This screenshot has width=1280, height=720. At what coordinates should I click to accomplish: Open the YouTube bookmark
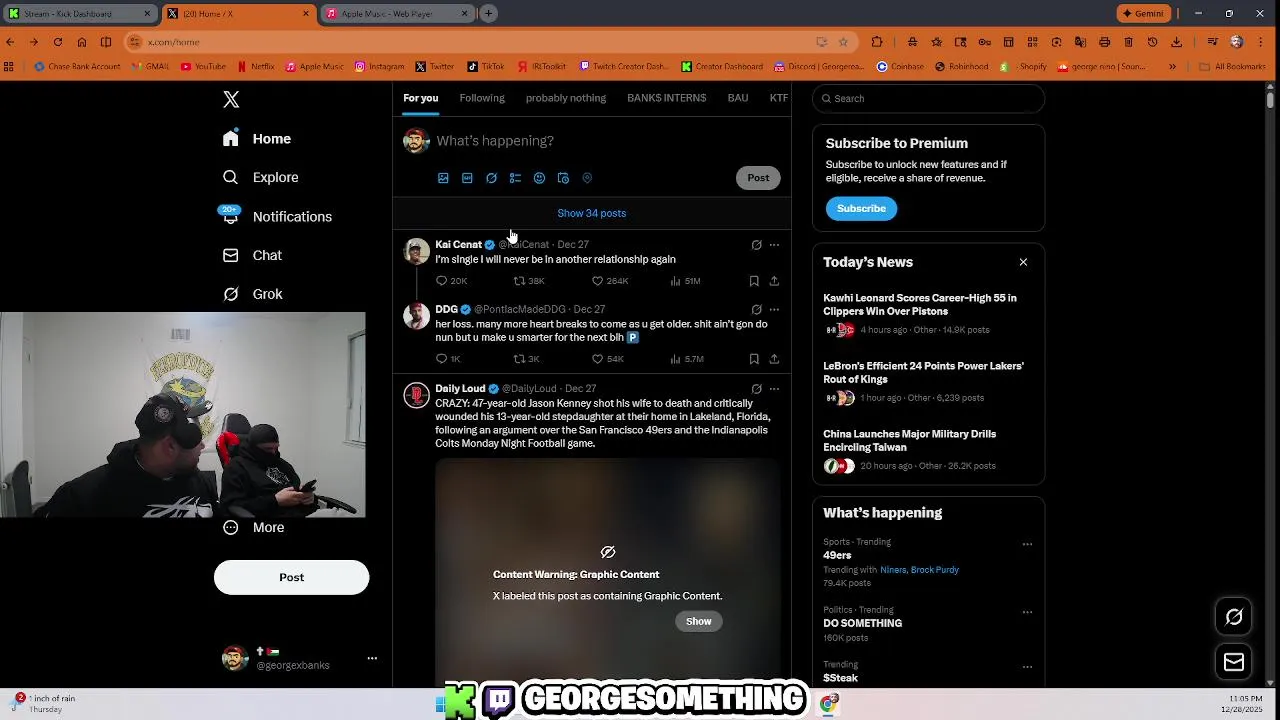click(x=203, y=67)
